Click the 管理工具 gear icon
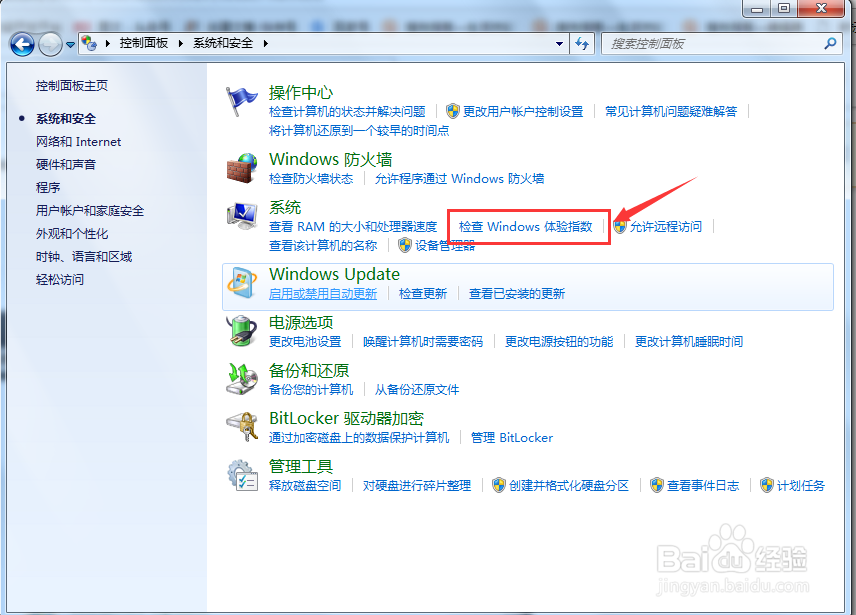This screenshot has width=856, height=615. click(242, 474)
